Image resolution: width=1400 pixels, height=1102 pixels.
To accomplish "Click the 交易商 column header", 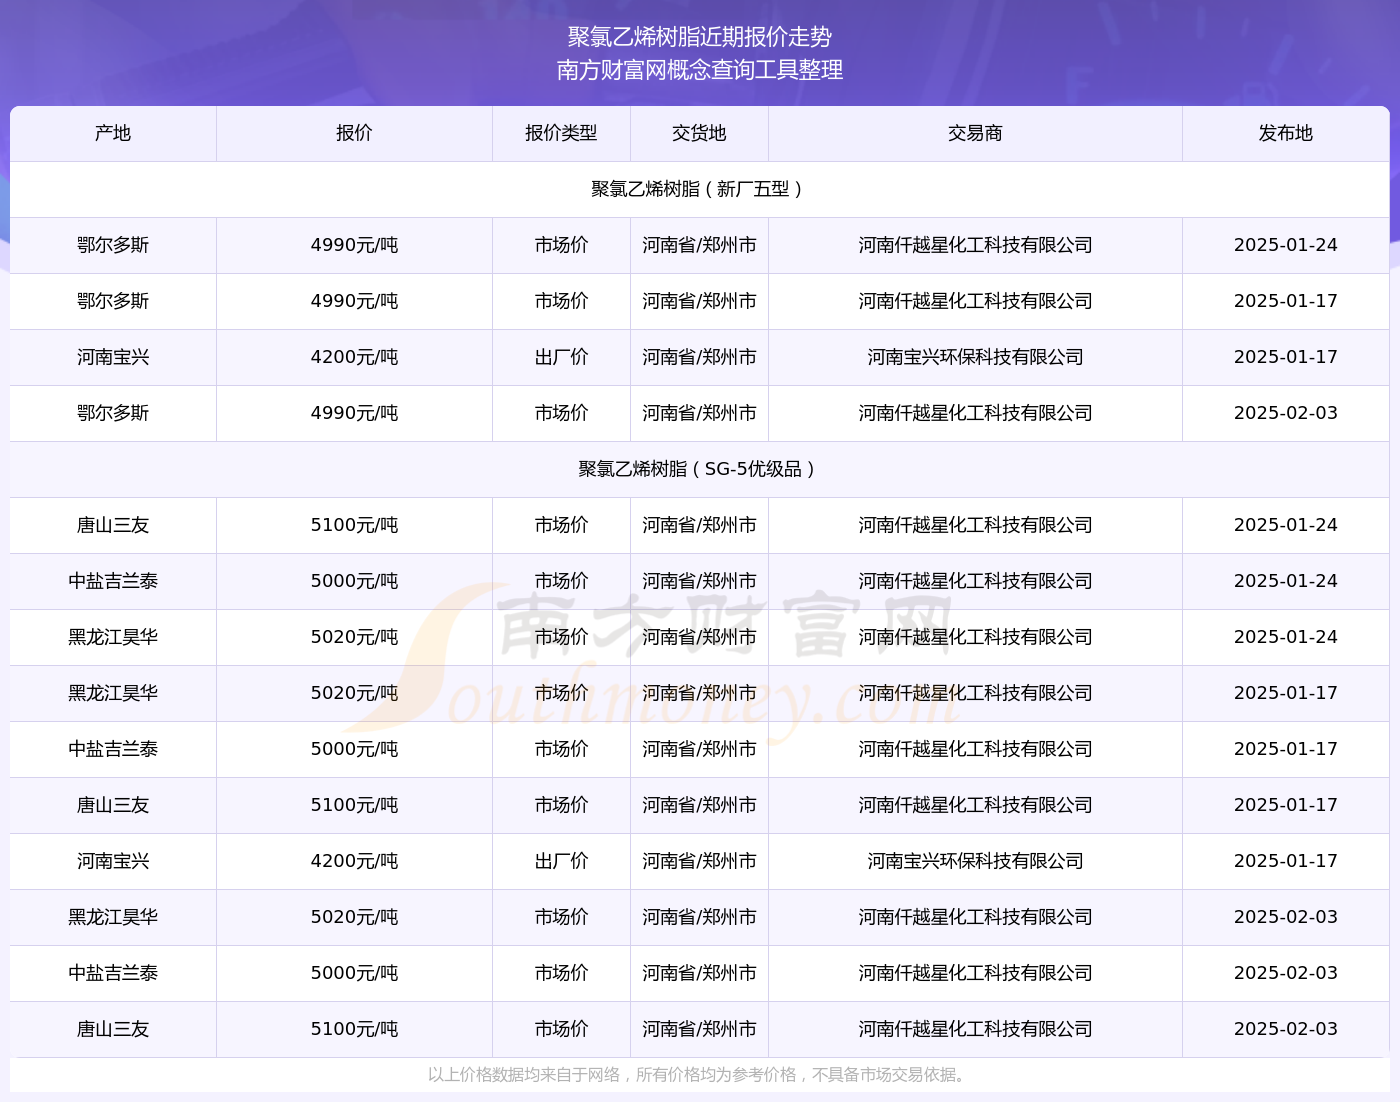I will coord(975,133).
